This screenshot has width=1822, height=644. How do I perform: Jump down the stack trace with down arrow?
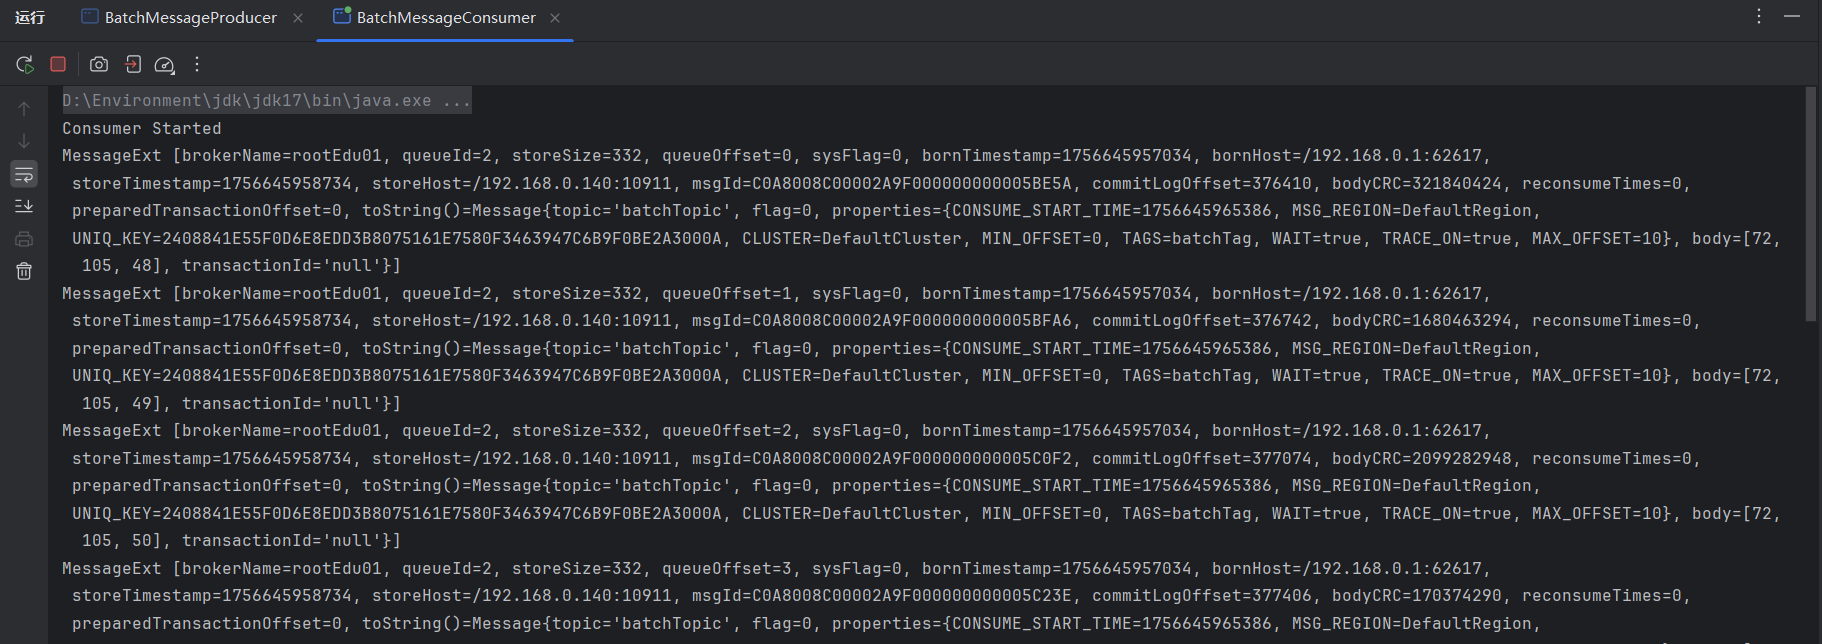coord(24,141)
